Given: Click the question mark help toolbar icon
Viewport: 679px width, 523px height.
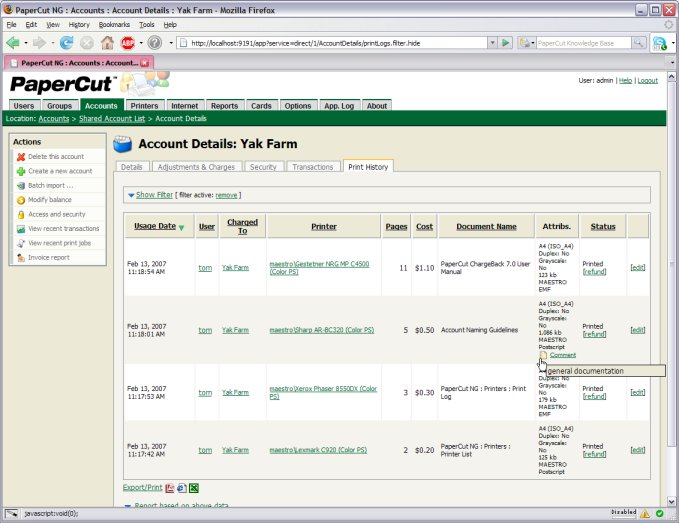Looking at the screenshot, I should [x=155, y=43].
